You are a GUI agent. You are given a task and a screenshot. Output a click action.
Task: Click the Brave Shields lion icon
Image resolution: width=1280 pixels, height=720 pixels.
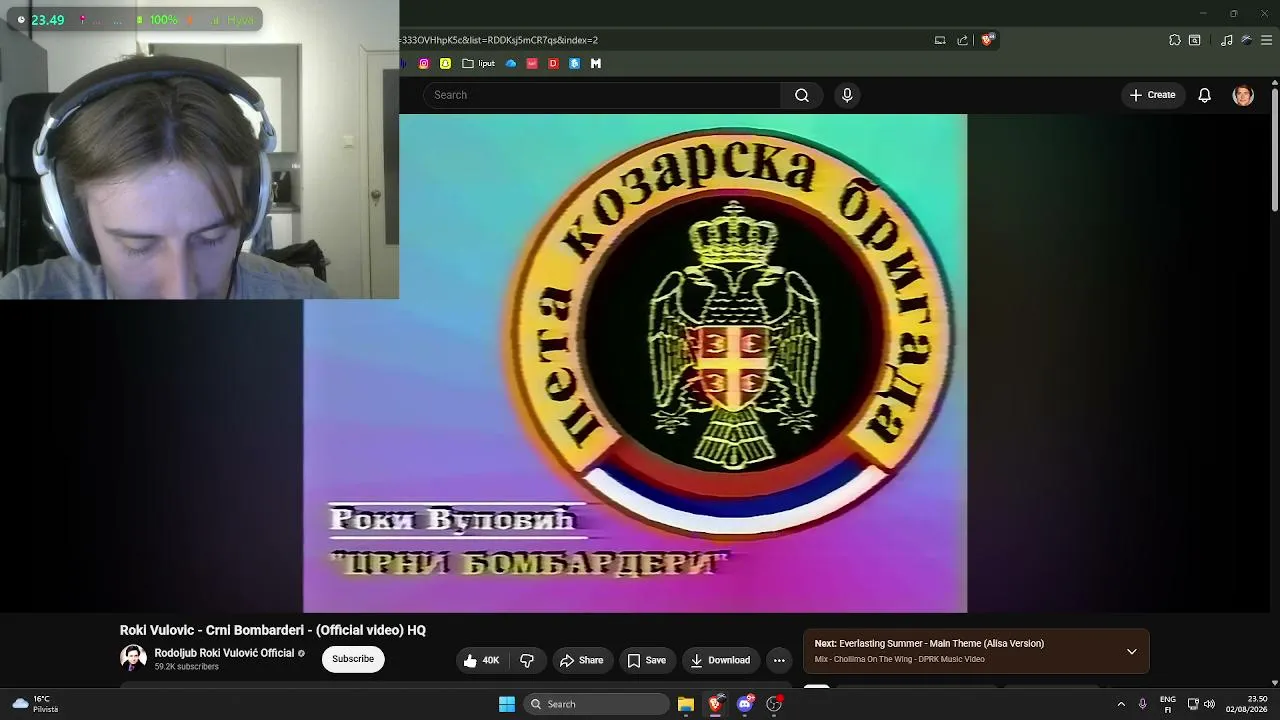coord(987,40)
